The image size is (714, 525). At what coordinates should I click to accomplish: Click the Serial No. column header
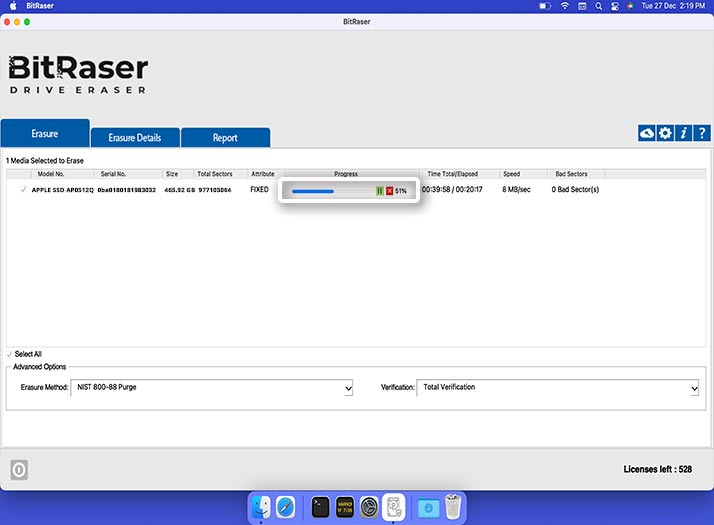click(113, 174)
